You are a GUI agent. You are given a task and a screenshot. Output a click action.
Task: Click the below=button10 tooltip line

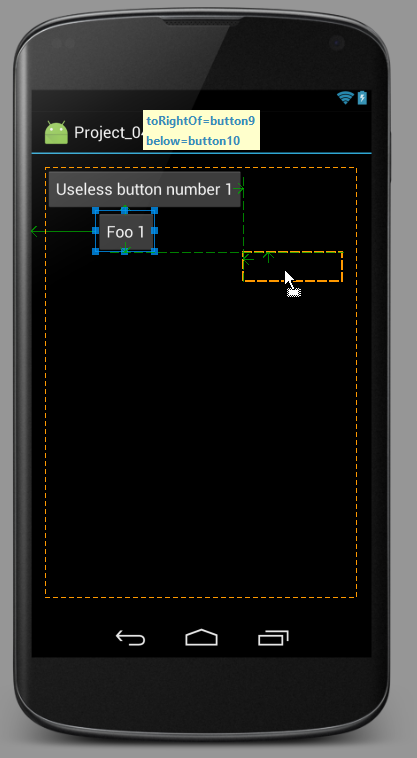point(193,141)
